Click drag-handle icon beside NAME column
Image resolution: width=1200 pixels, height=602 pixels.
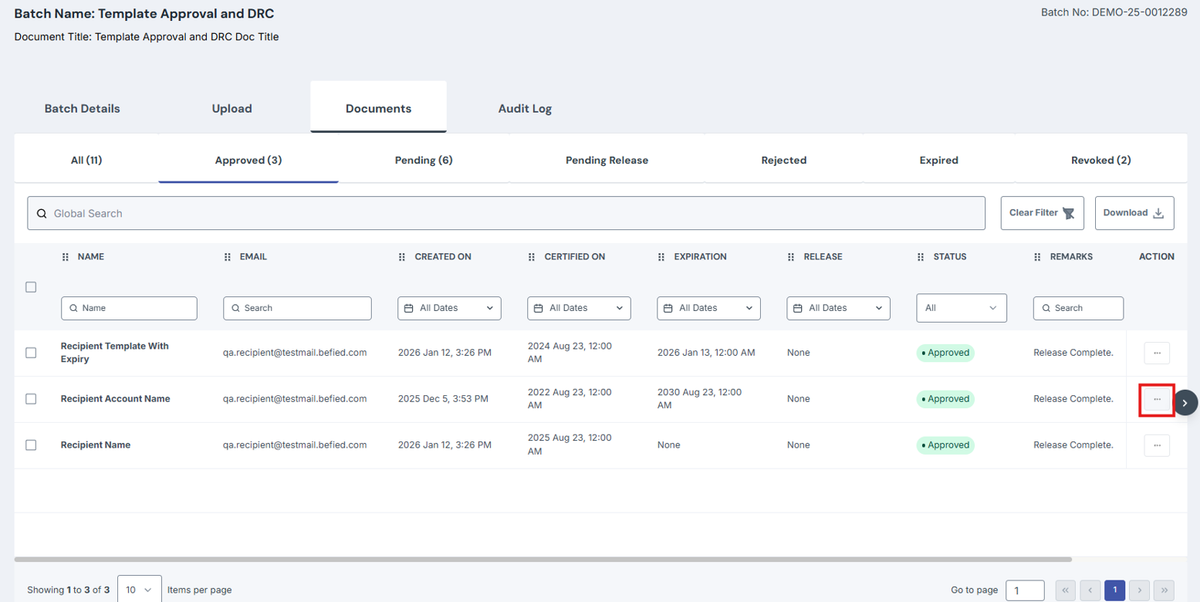click(66, 257)
